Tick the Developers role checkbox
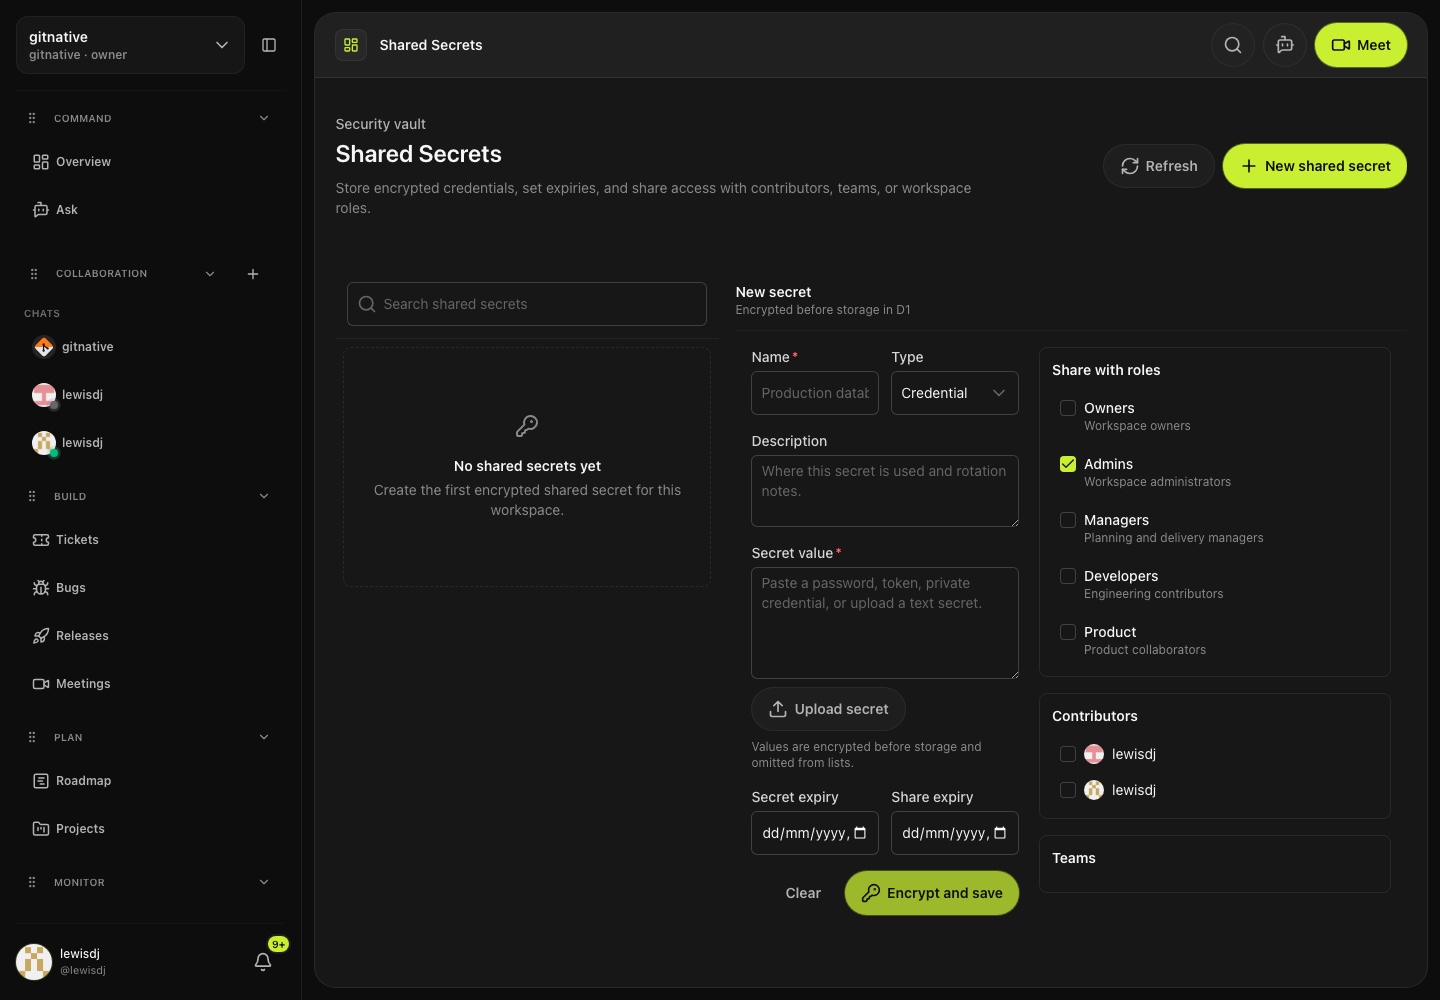Image resolution: width=1440 pixels, height=1000 pixels. pyautogui.click(x=1068, y=576)
